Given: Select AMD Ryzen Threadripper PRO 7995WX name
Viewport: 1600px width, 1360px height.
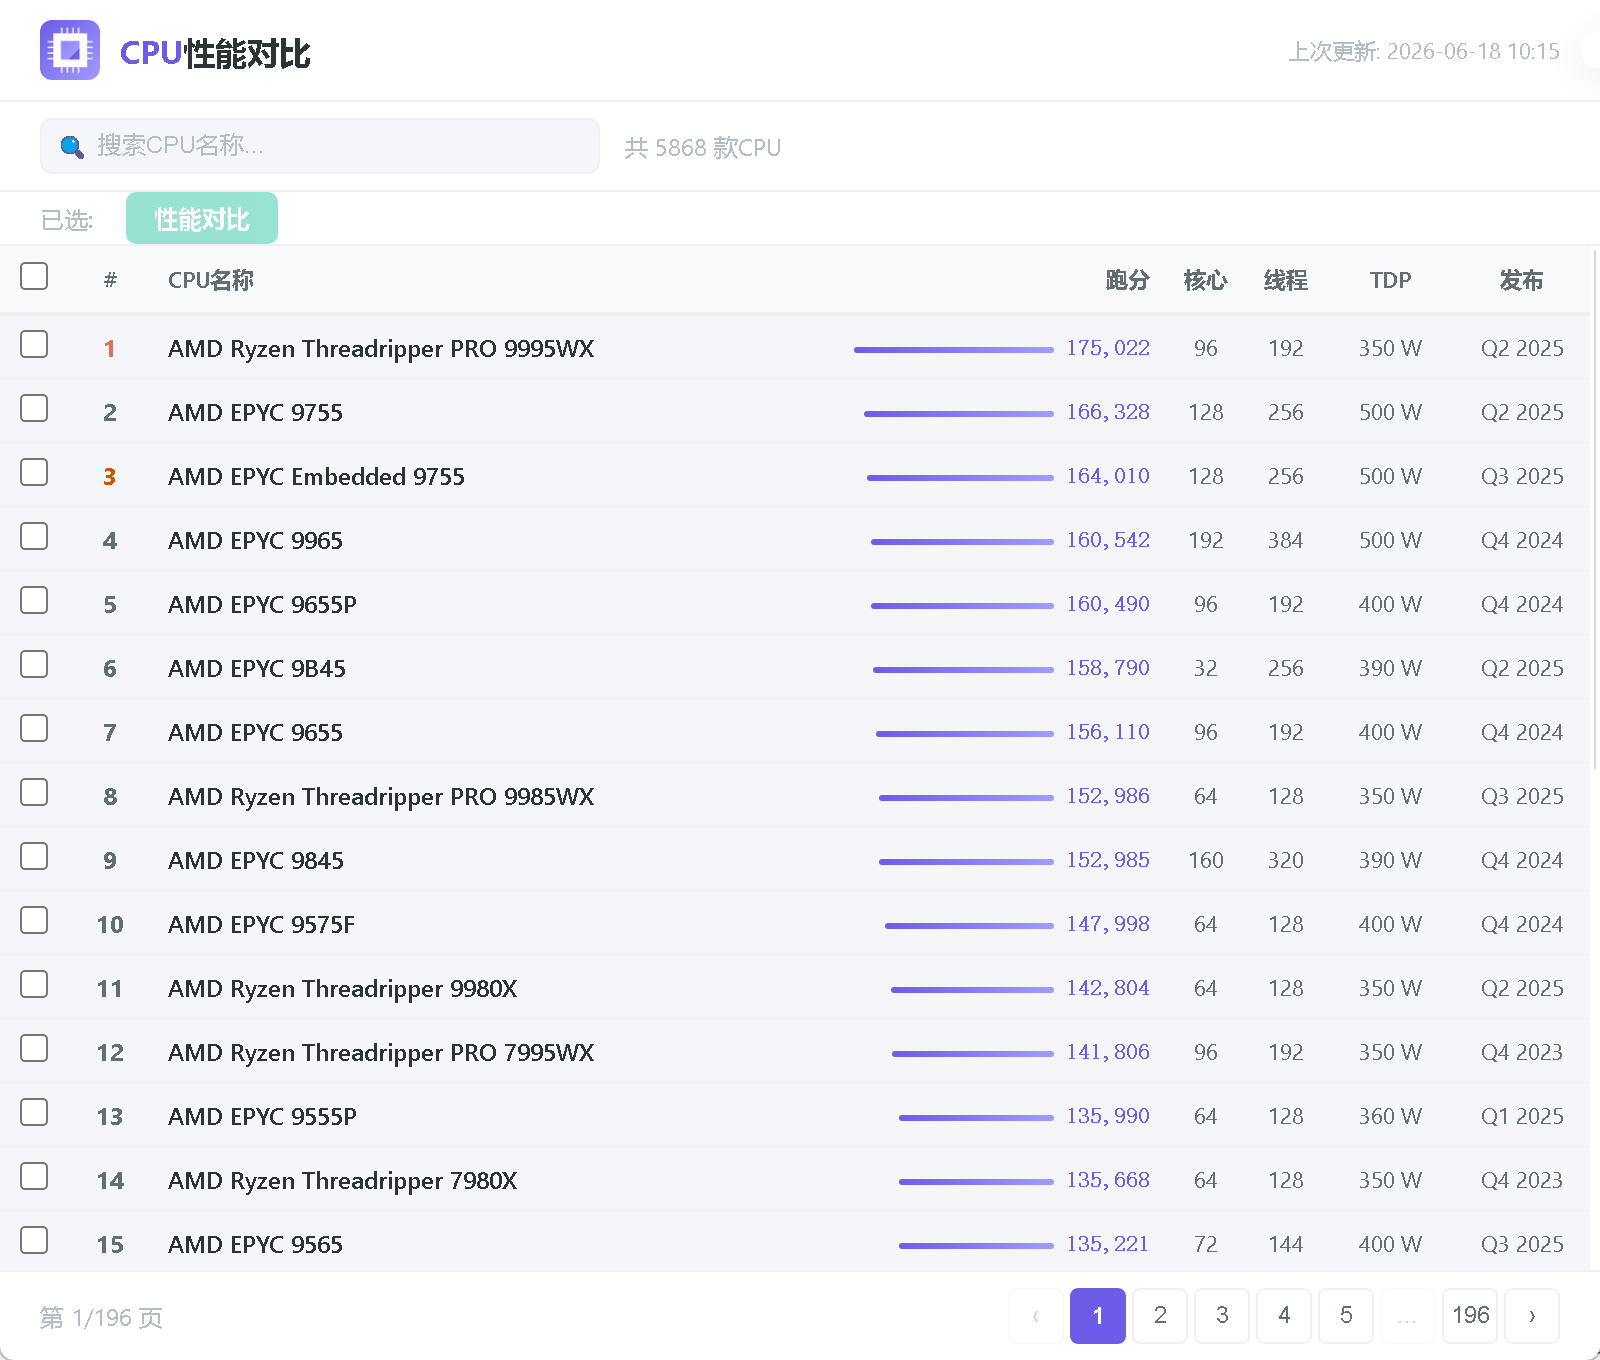Looking at the screenshot, I should pos(381,1053).
